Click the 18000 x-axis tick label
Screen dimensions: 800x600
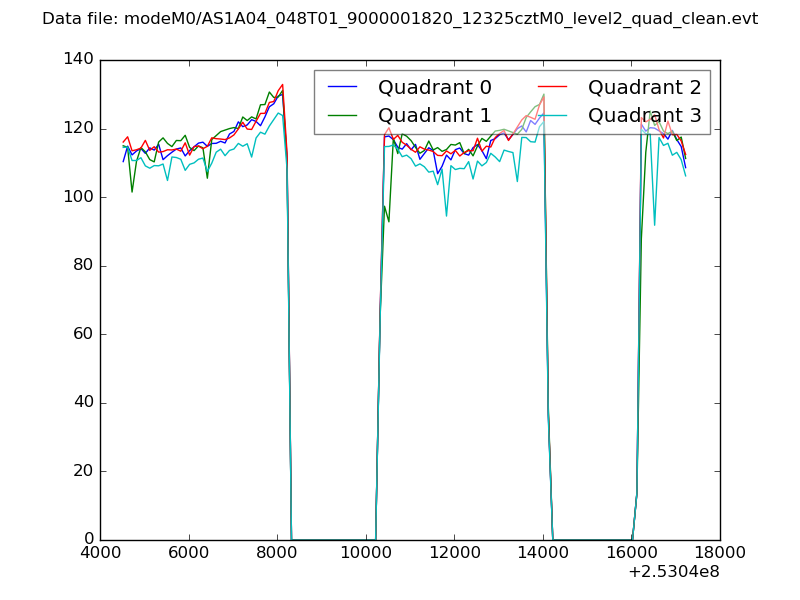(x=720, y=554)
